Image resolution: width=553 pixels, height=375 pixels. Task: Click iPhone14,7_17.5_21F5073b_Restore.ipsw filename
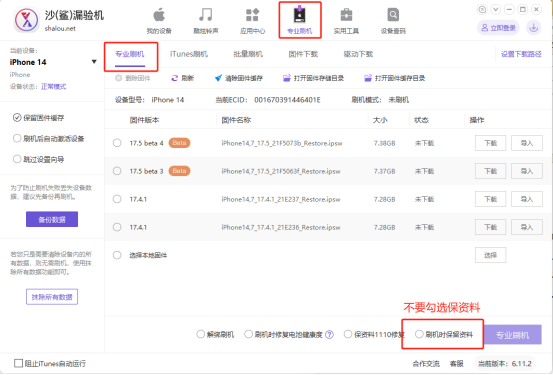(282, 143)
